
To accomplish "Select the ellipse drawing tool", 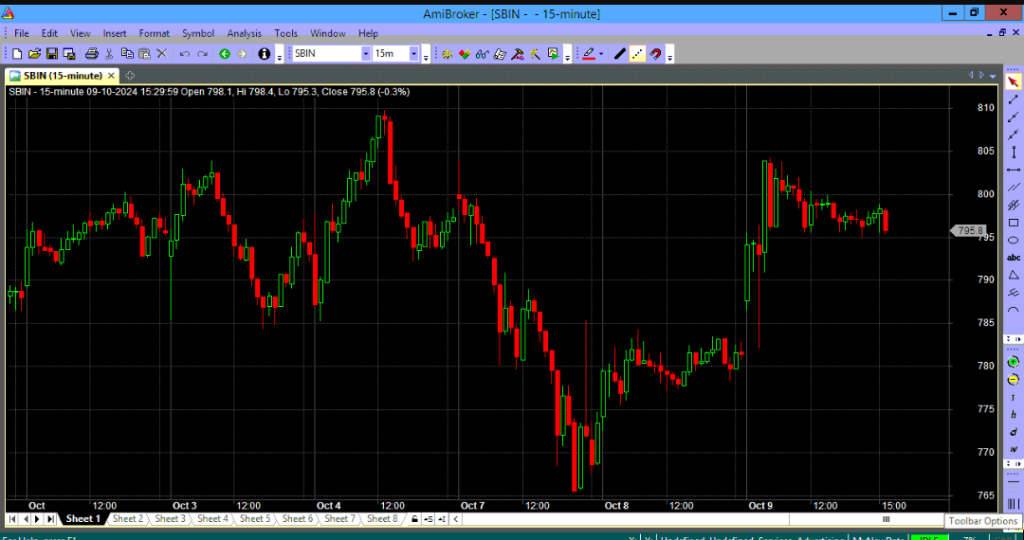I will pyautogui.click(x=1013, y=240).
